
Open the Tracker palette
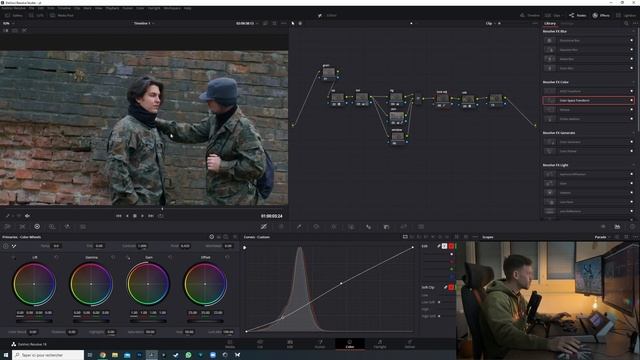(333, 227)
